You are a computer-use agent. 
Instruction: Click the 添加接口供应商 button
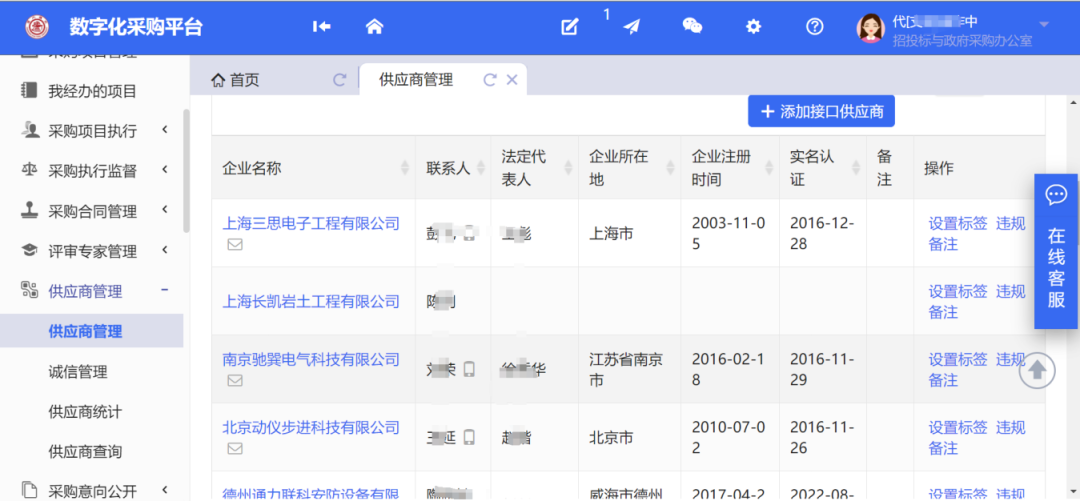click(821, 112)
